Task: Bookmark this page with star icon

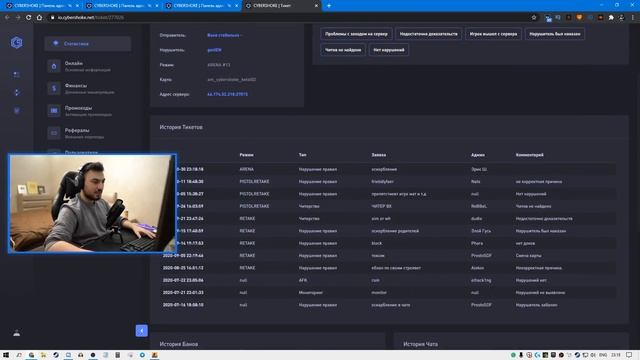Action: 533,18
